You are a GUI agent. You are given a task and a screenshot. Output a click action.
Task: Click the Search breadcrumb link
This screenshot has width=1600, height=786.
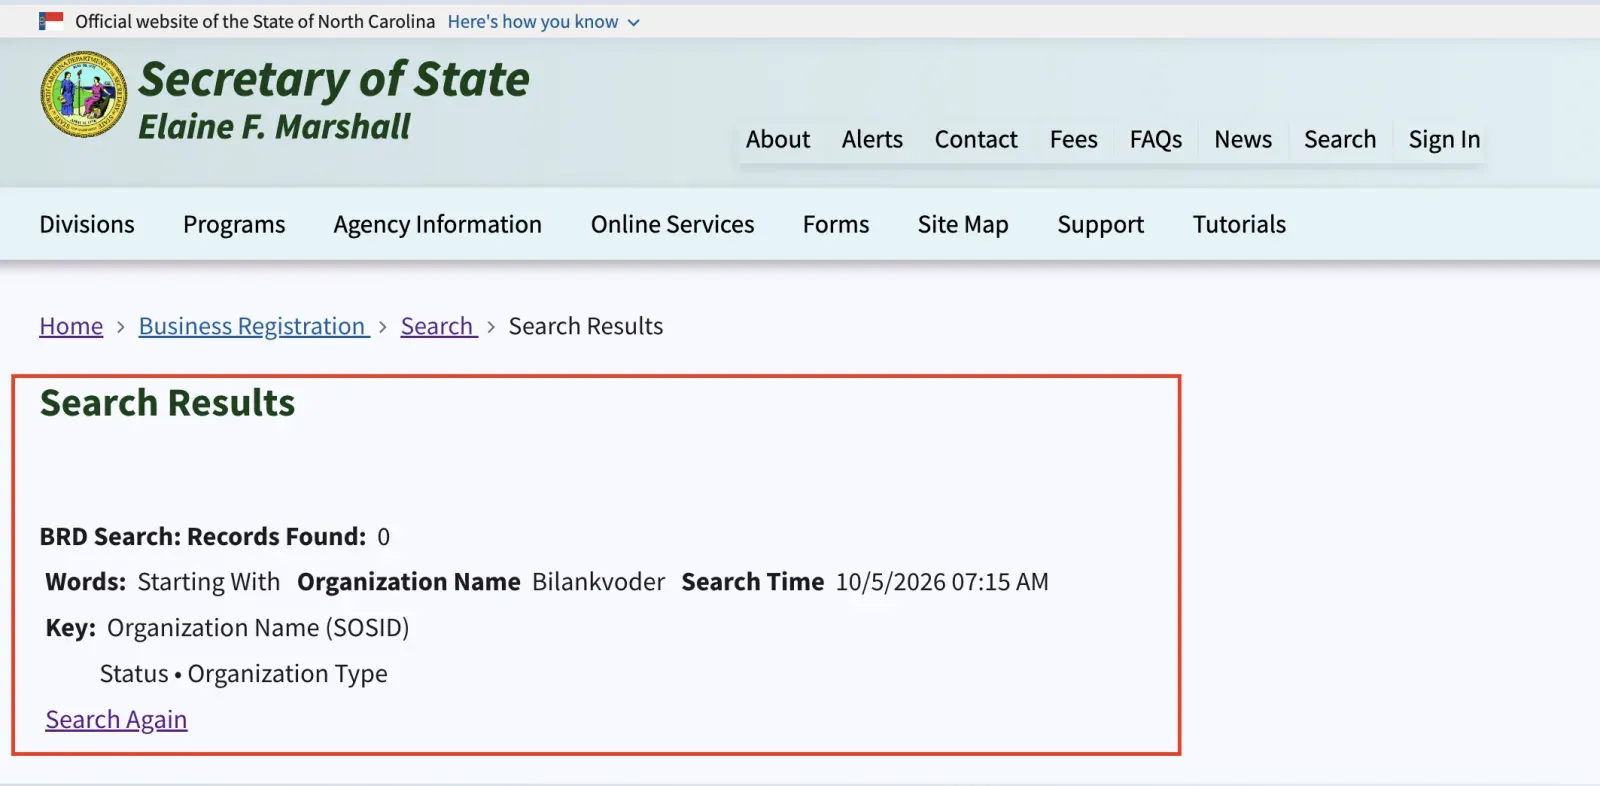click(439, 327)
